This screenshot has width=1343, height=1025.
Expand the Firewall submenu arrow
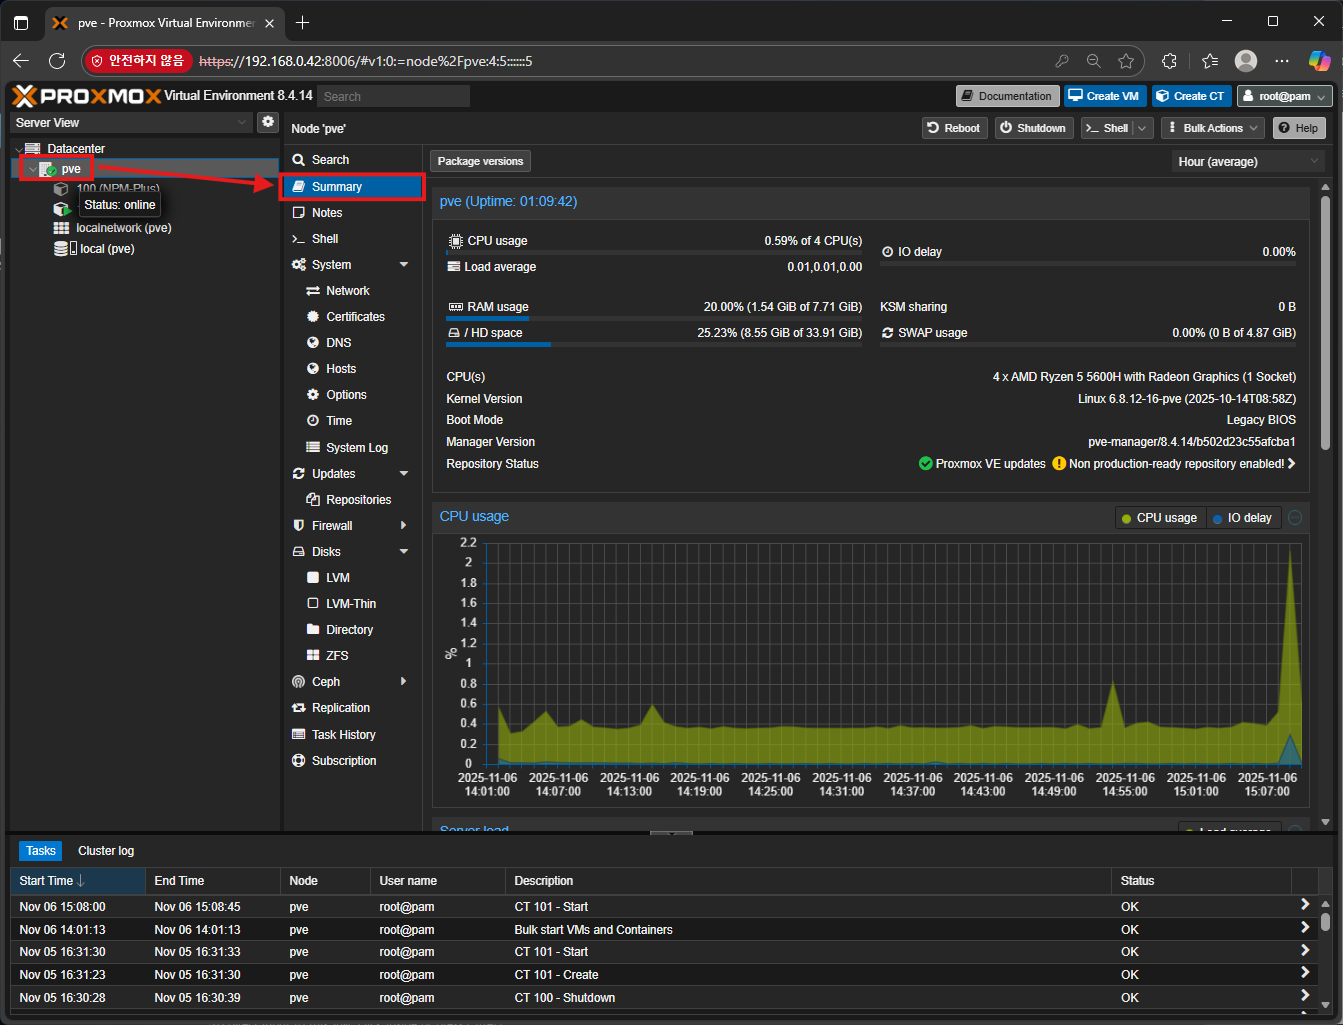[404, 526]
